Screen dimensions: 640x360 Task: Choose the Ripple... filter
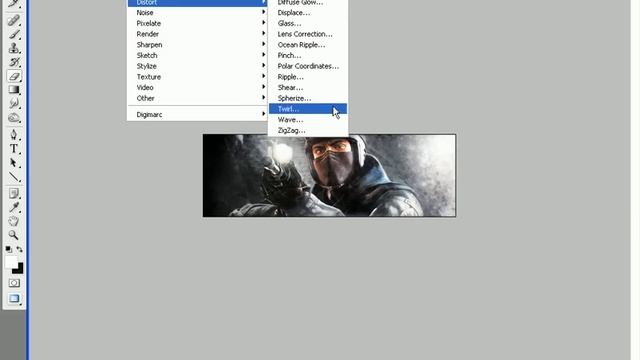click(x=308, y=77)
